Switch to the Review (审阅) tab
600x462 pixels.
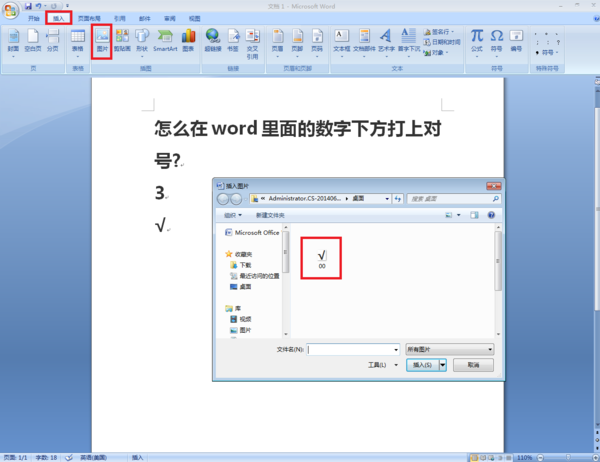pos(170,18)
